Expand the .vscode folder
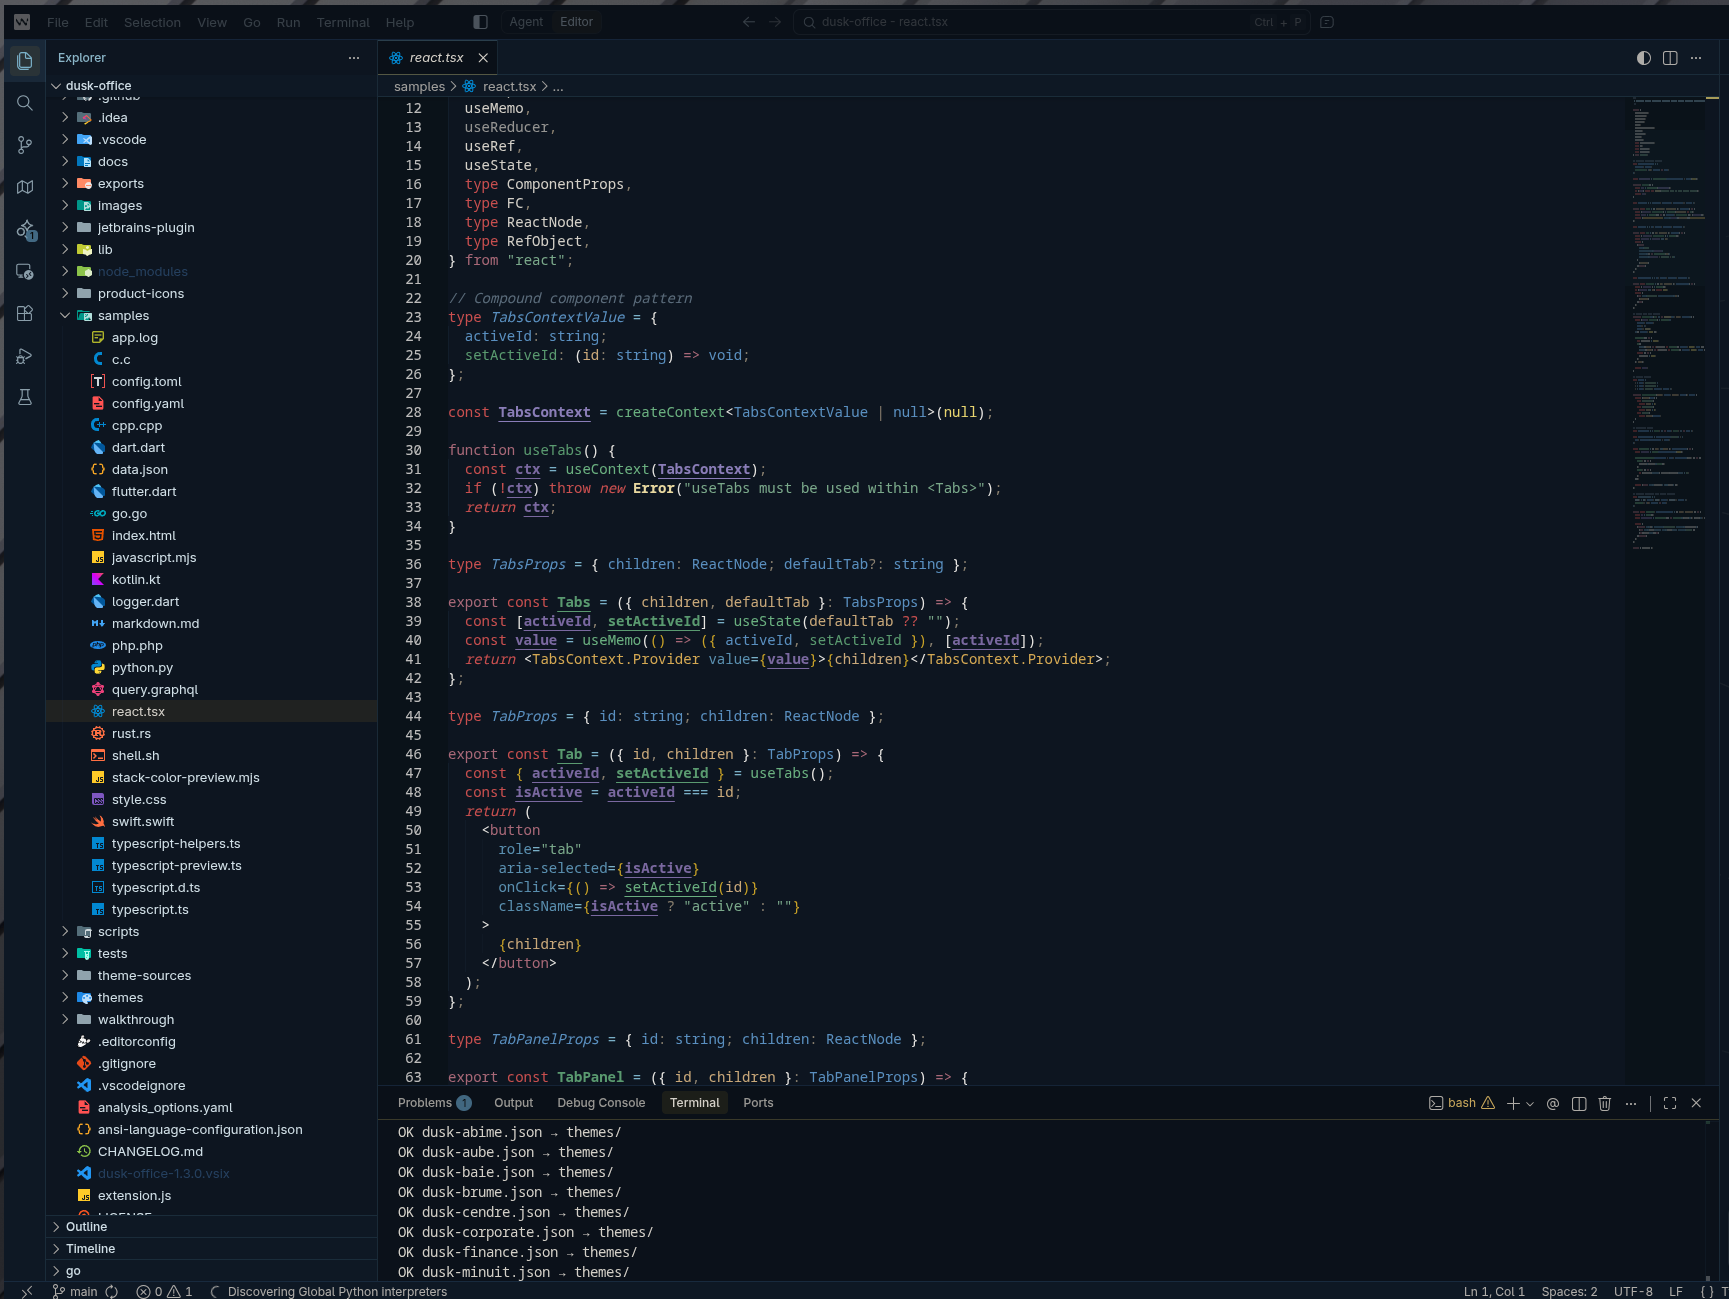Screen dimensions: 1729x1299 tap(212, 140)
